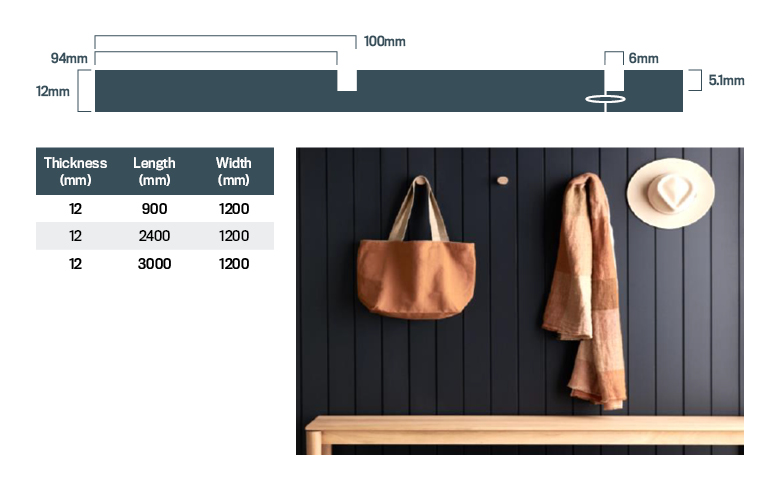This screenshot has height=500, width=780.
Task: Click the 12mm thickness label on diagram
Action: [x=52, y=92]
